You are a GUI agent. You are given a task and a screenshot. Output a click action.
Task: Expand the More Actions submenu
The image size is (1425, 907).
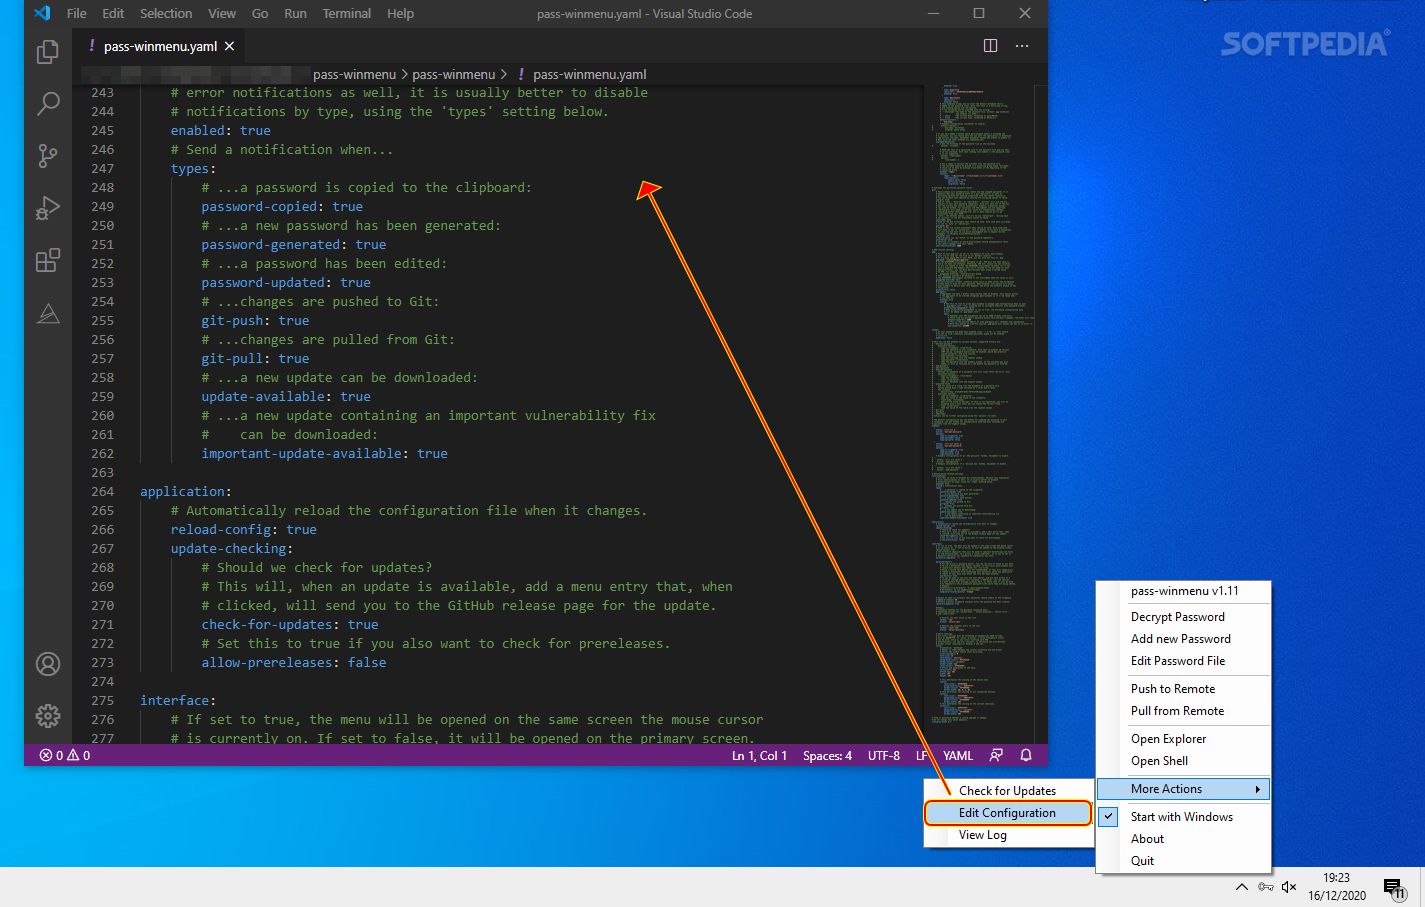coord(1184,789)
